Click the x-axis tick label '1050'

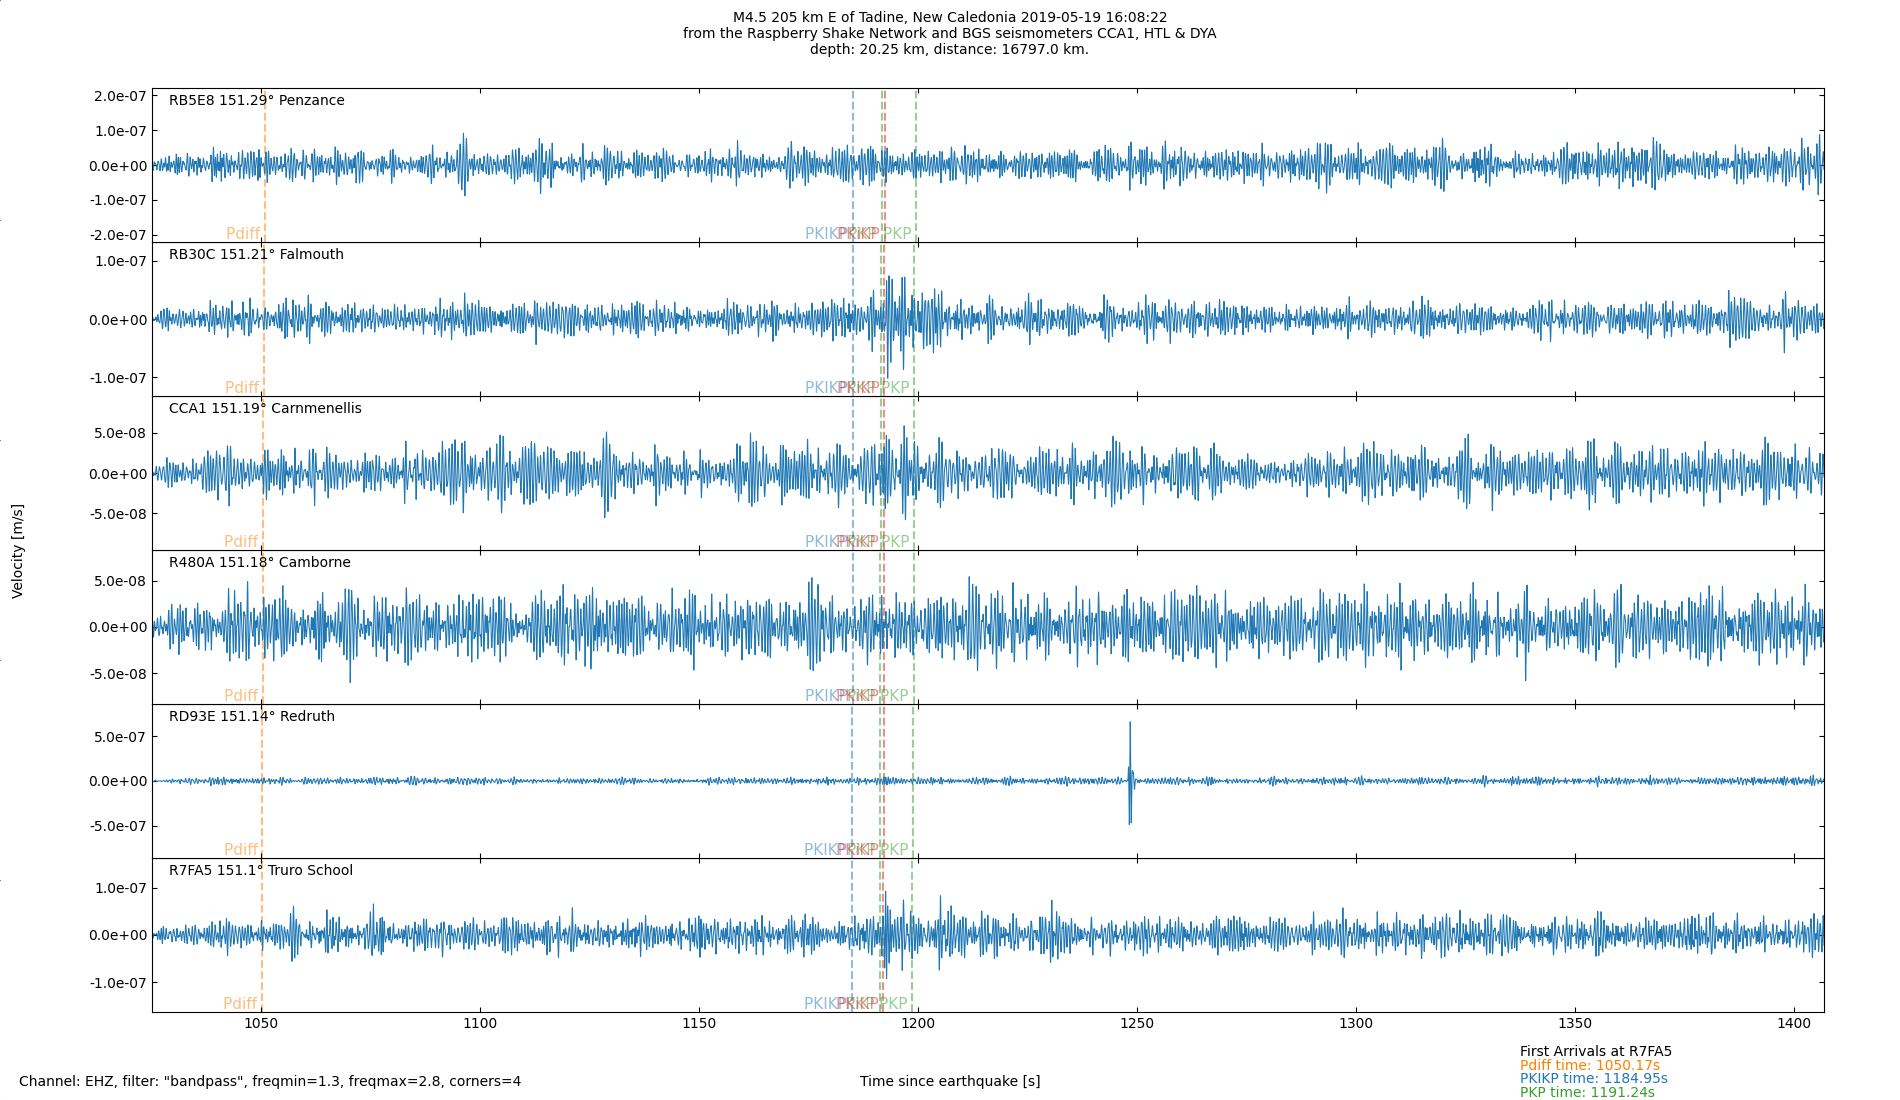click(x=261, y=1023)
